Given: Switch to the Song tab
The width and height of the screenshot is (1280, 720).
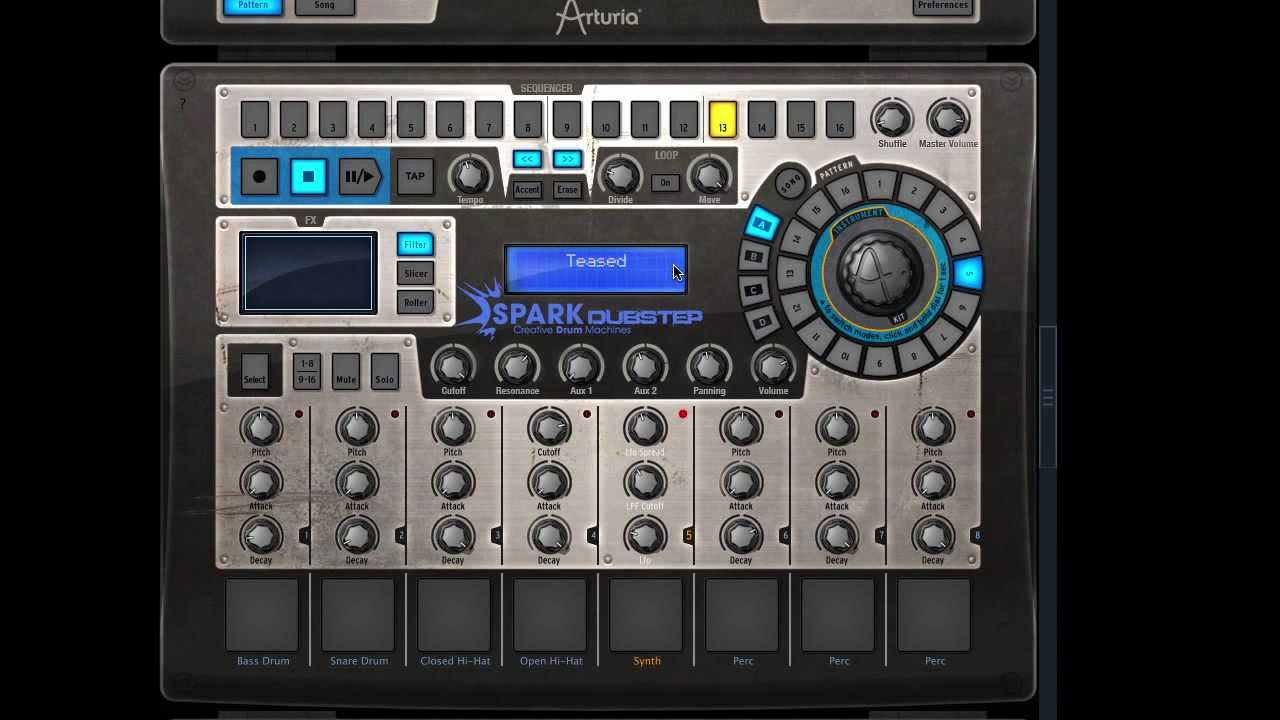Looking at the screenshot, I should tap(324, 6).
